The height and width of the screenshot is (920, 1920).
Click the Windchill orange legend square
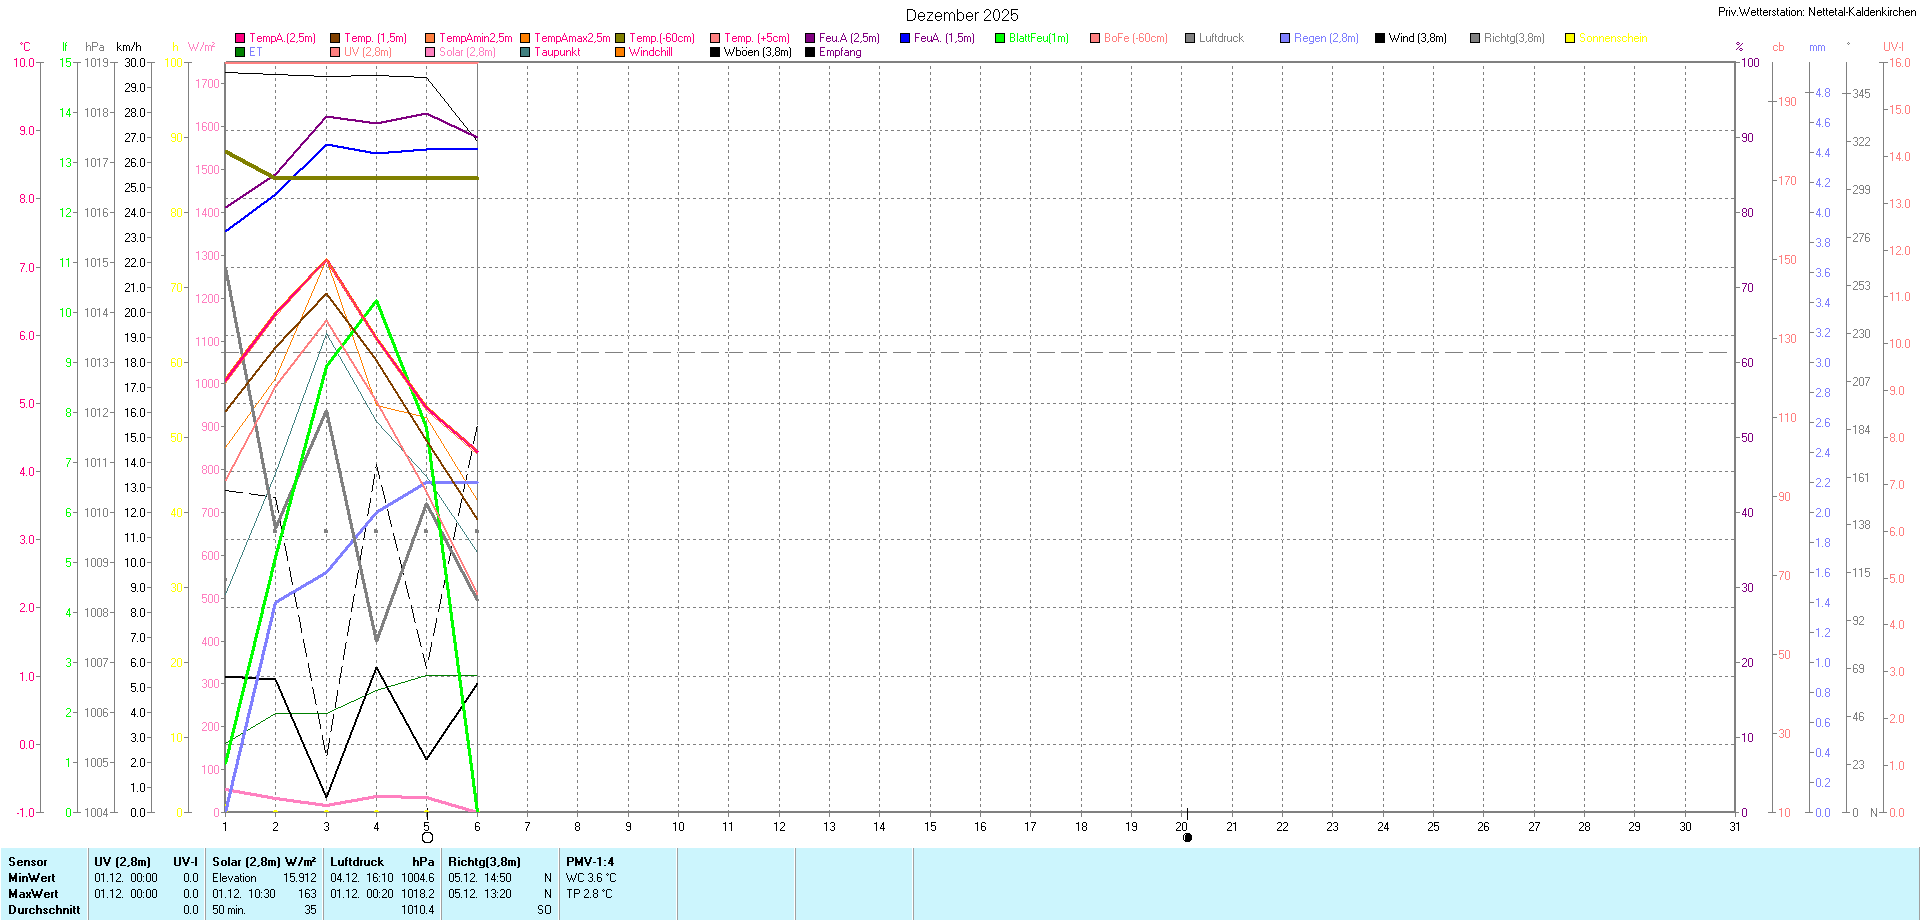(620, 52)
